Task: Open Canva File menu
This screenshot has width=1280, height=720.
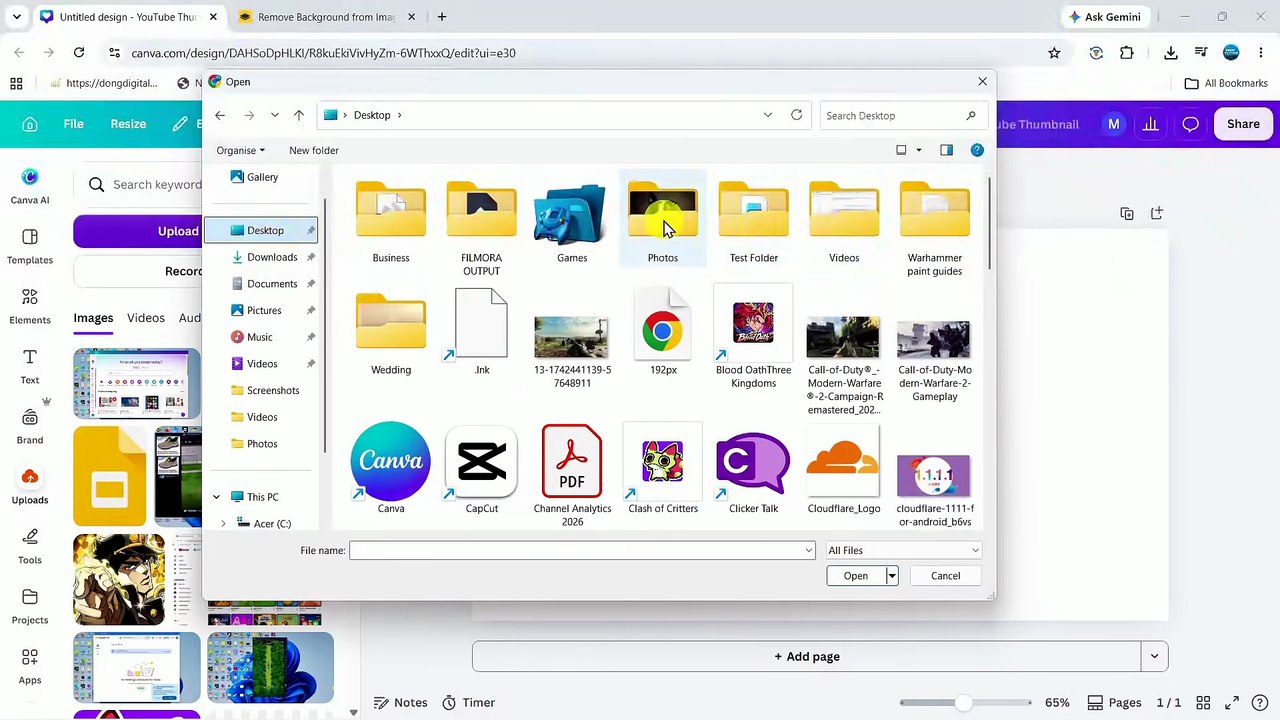Action: pos(73,124)
